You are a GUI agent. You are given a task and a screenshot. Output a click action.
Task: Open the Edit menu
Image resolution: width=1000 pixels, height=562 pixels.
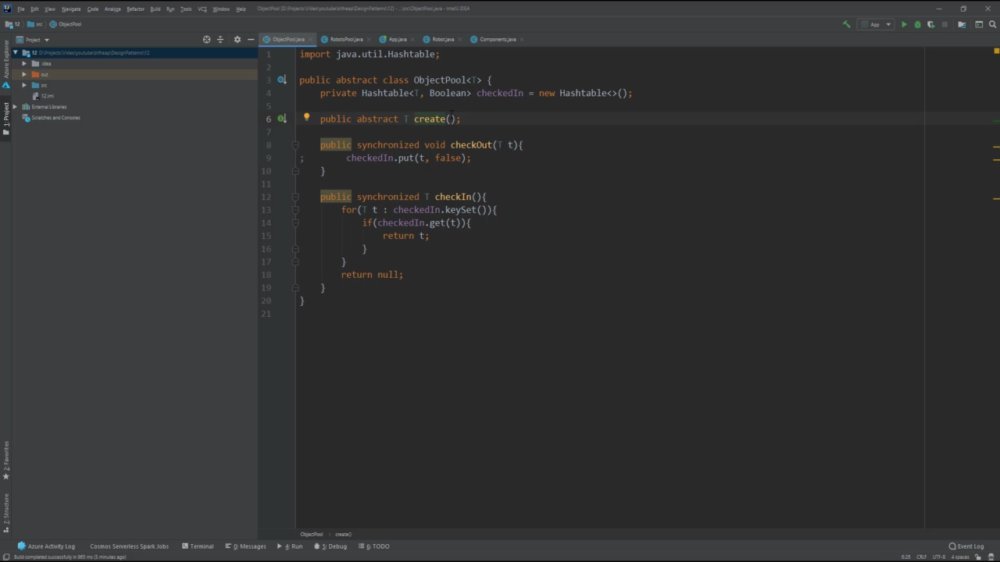pyautogui.click(x=34, y=9)
